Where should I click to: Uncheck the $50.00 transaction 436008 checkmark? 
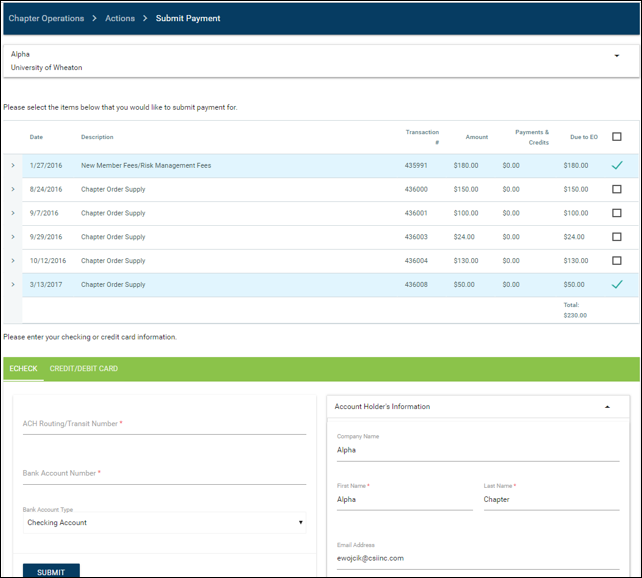(617, 284)
